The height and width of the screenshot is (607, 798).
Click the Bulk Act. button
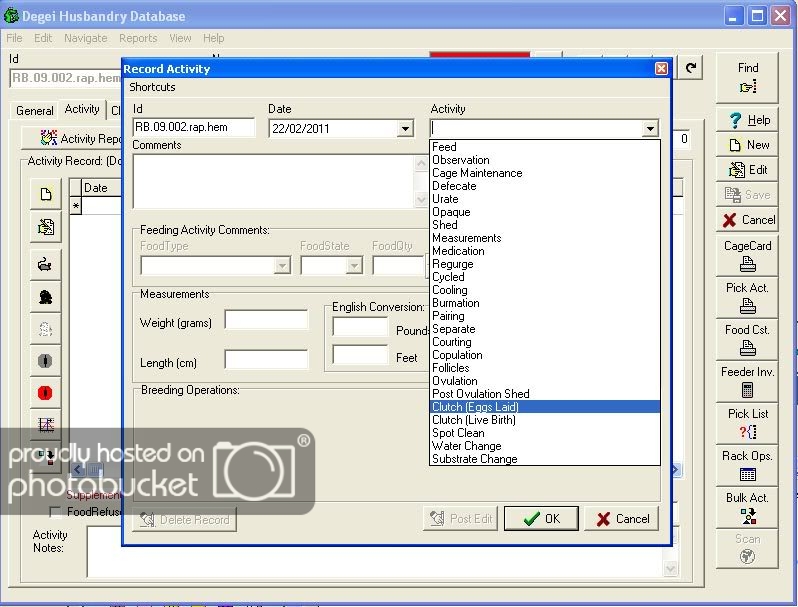point(747,508)
